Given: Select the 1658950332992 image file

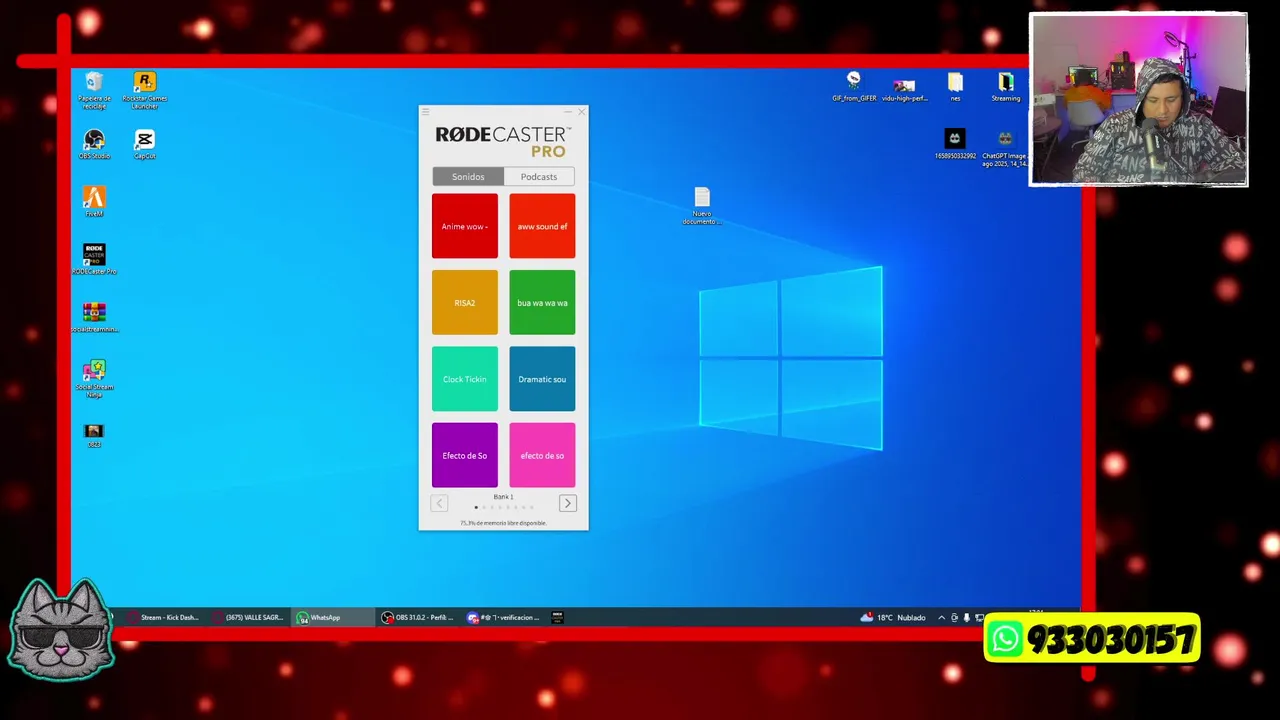Looking at the screenshot, I should pyautogui.click(x=955, y=145).
